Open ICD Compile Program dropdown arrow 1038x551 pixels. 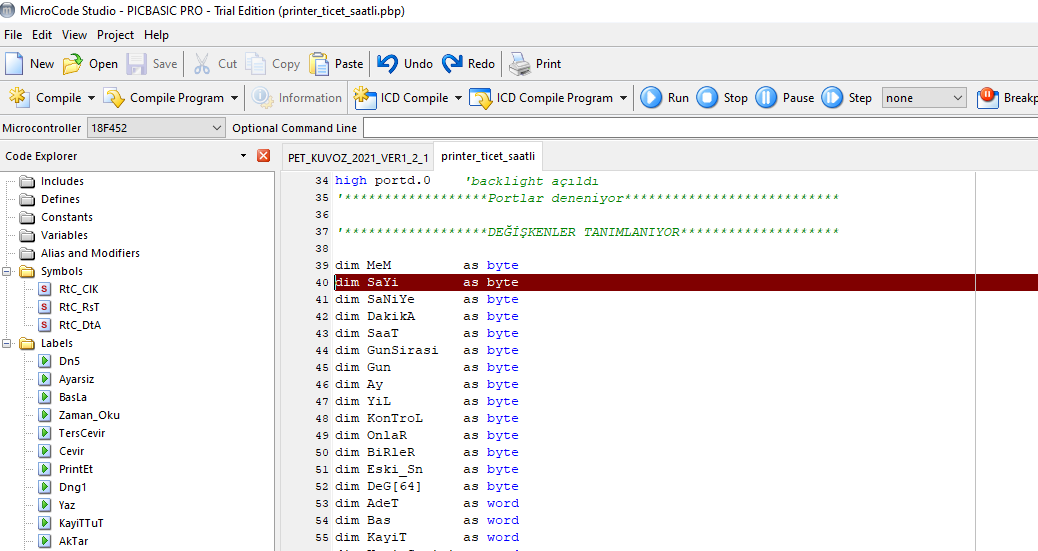pyautogui.click(x=623, y=98)
